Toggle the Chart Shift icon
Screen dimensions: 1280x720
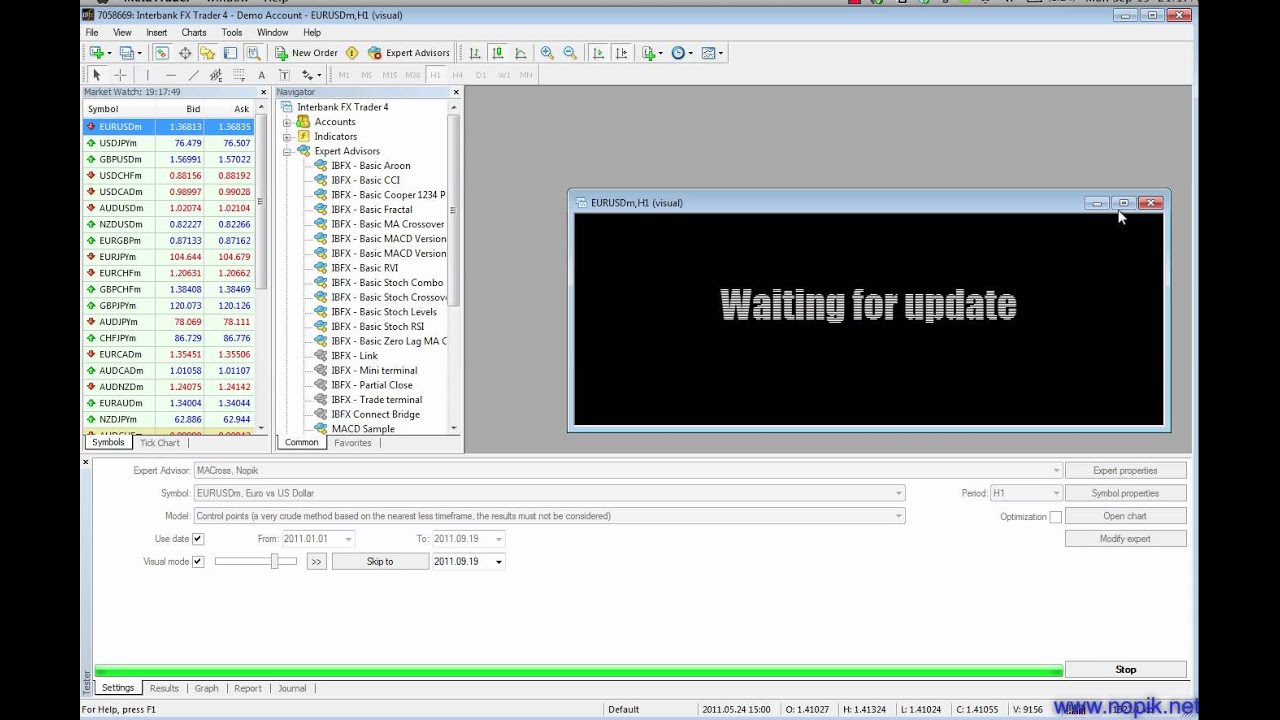tap(621, 53)
